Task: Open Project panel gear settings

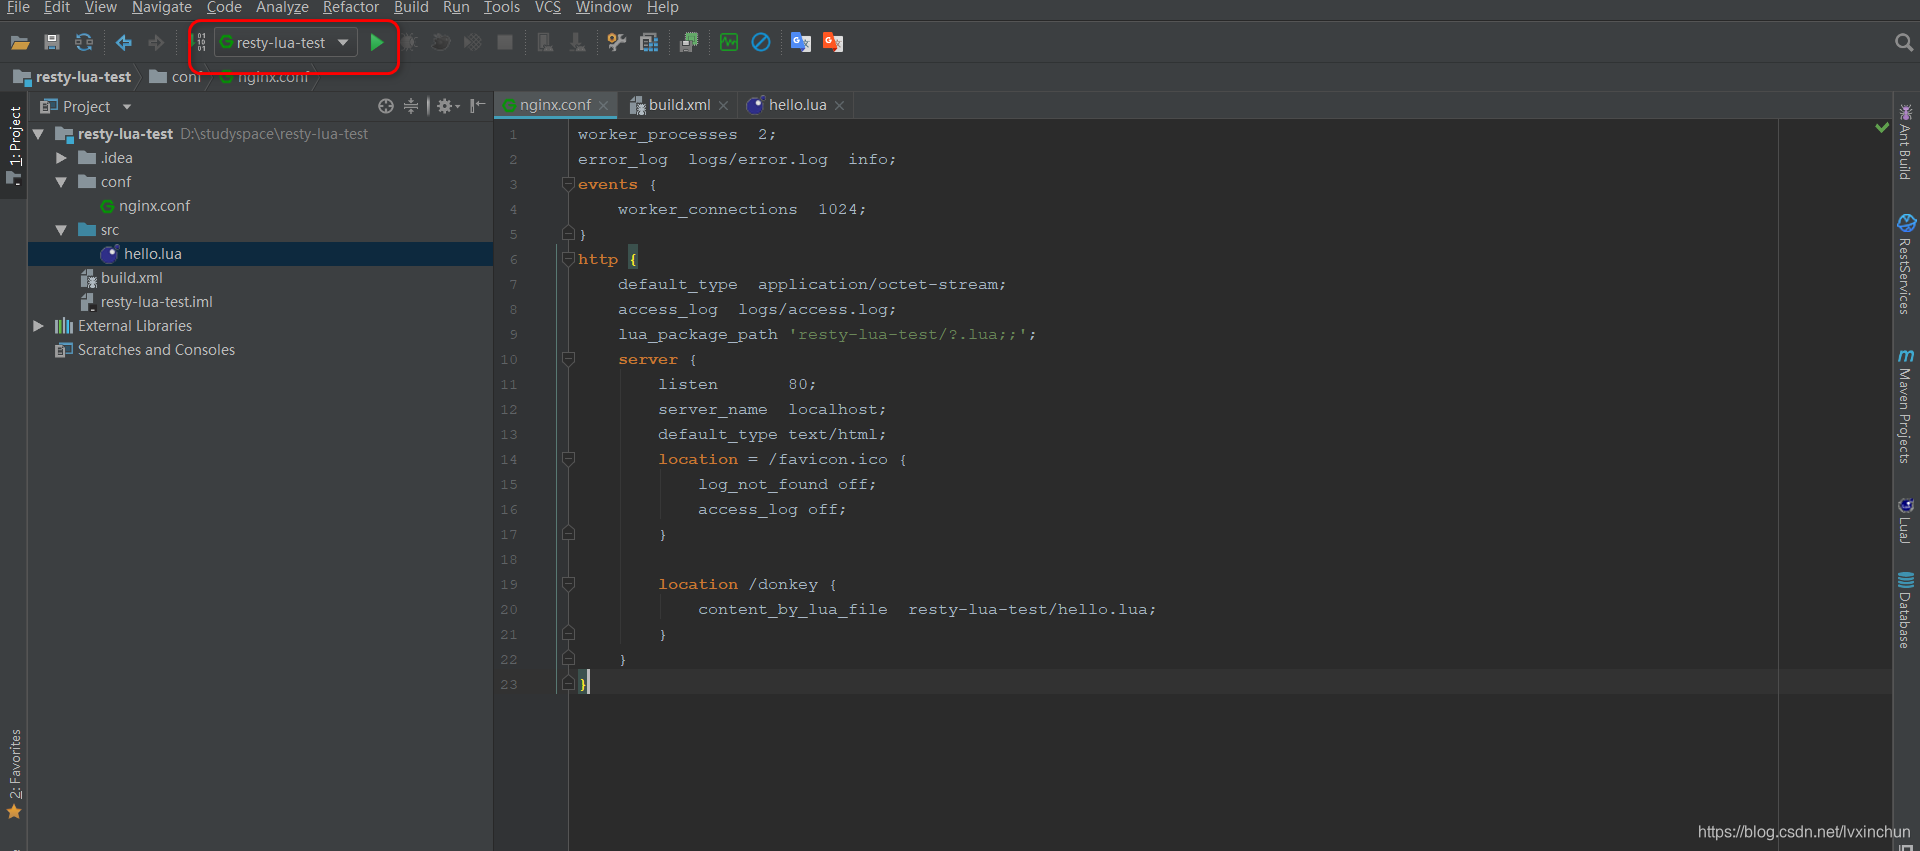Action: point(447,106)
